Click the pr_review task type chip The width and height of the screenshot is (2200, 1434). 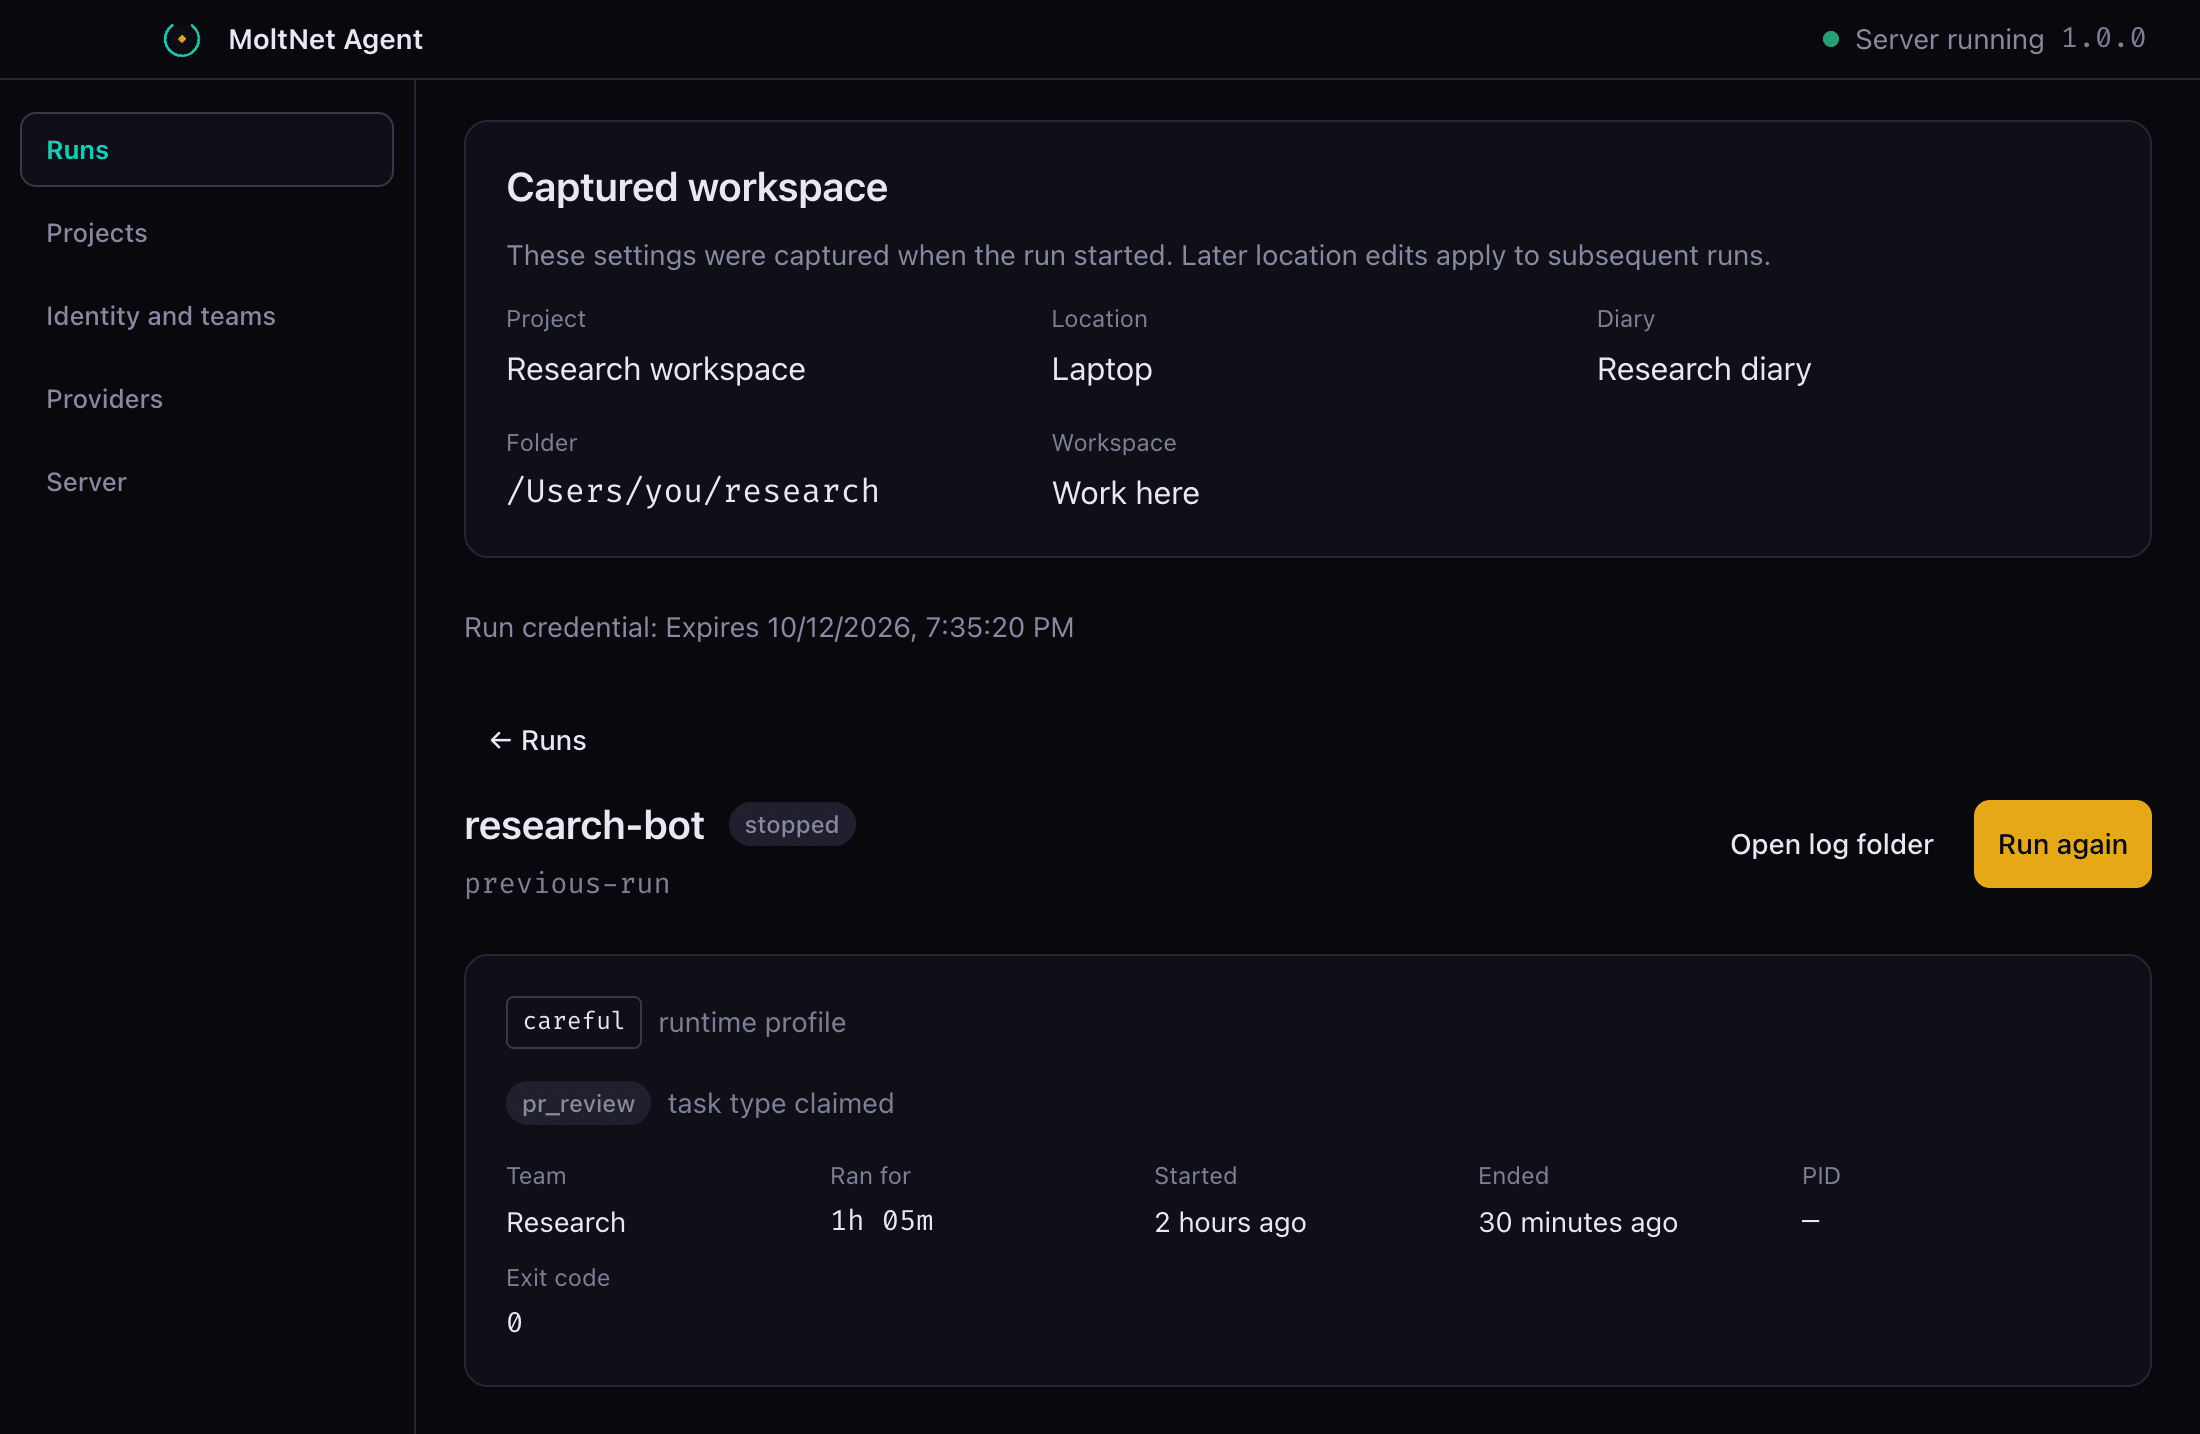click(x=578, y=1103)
